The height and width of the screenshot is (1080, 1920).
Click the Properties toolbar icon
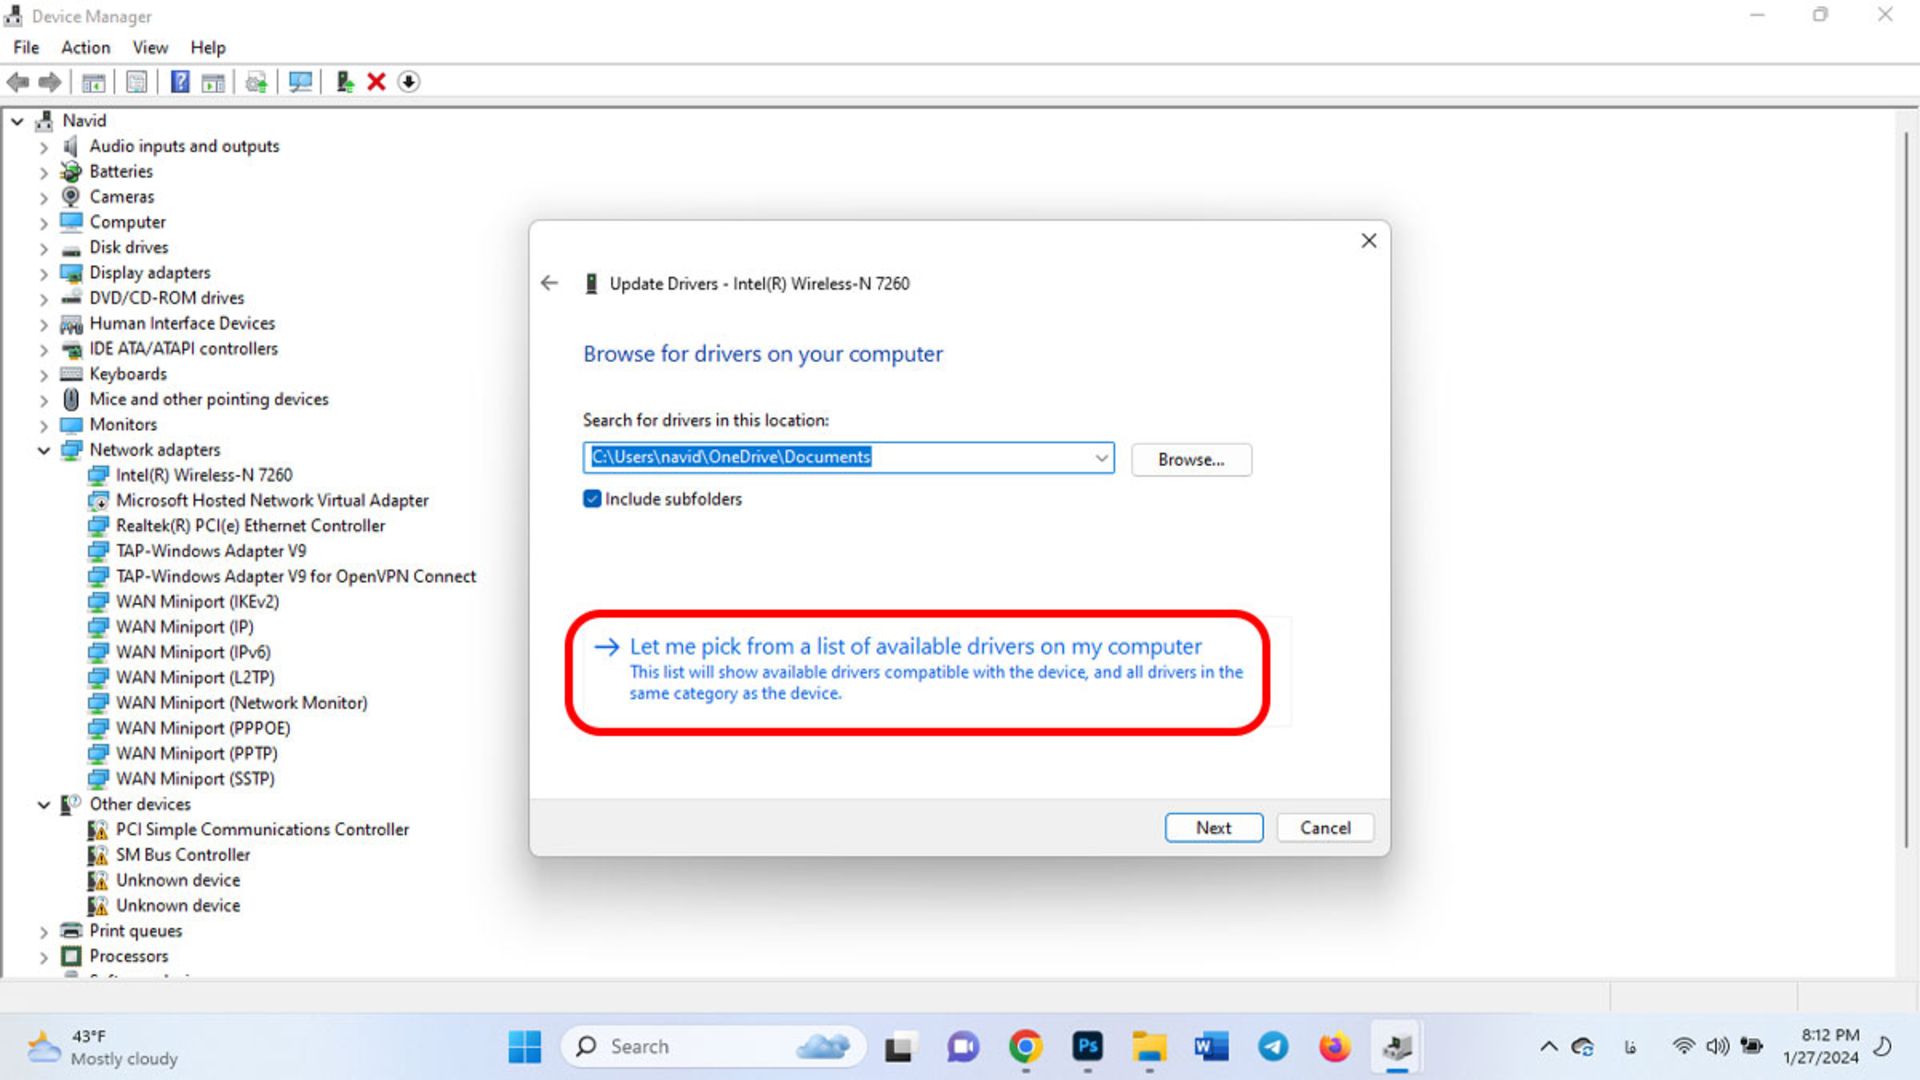tap(137, 82)
